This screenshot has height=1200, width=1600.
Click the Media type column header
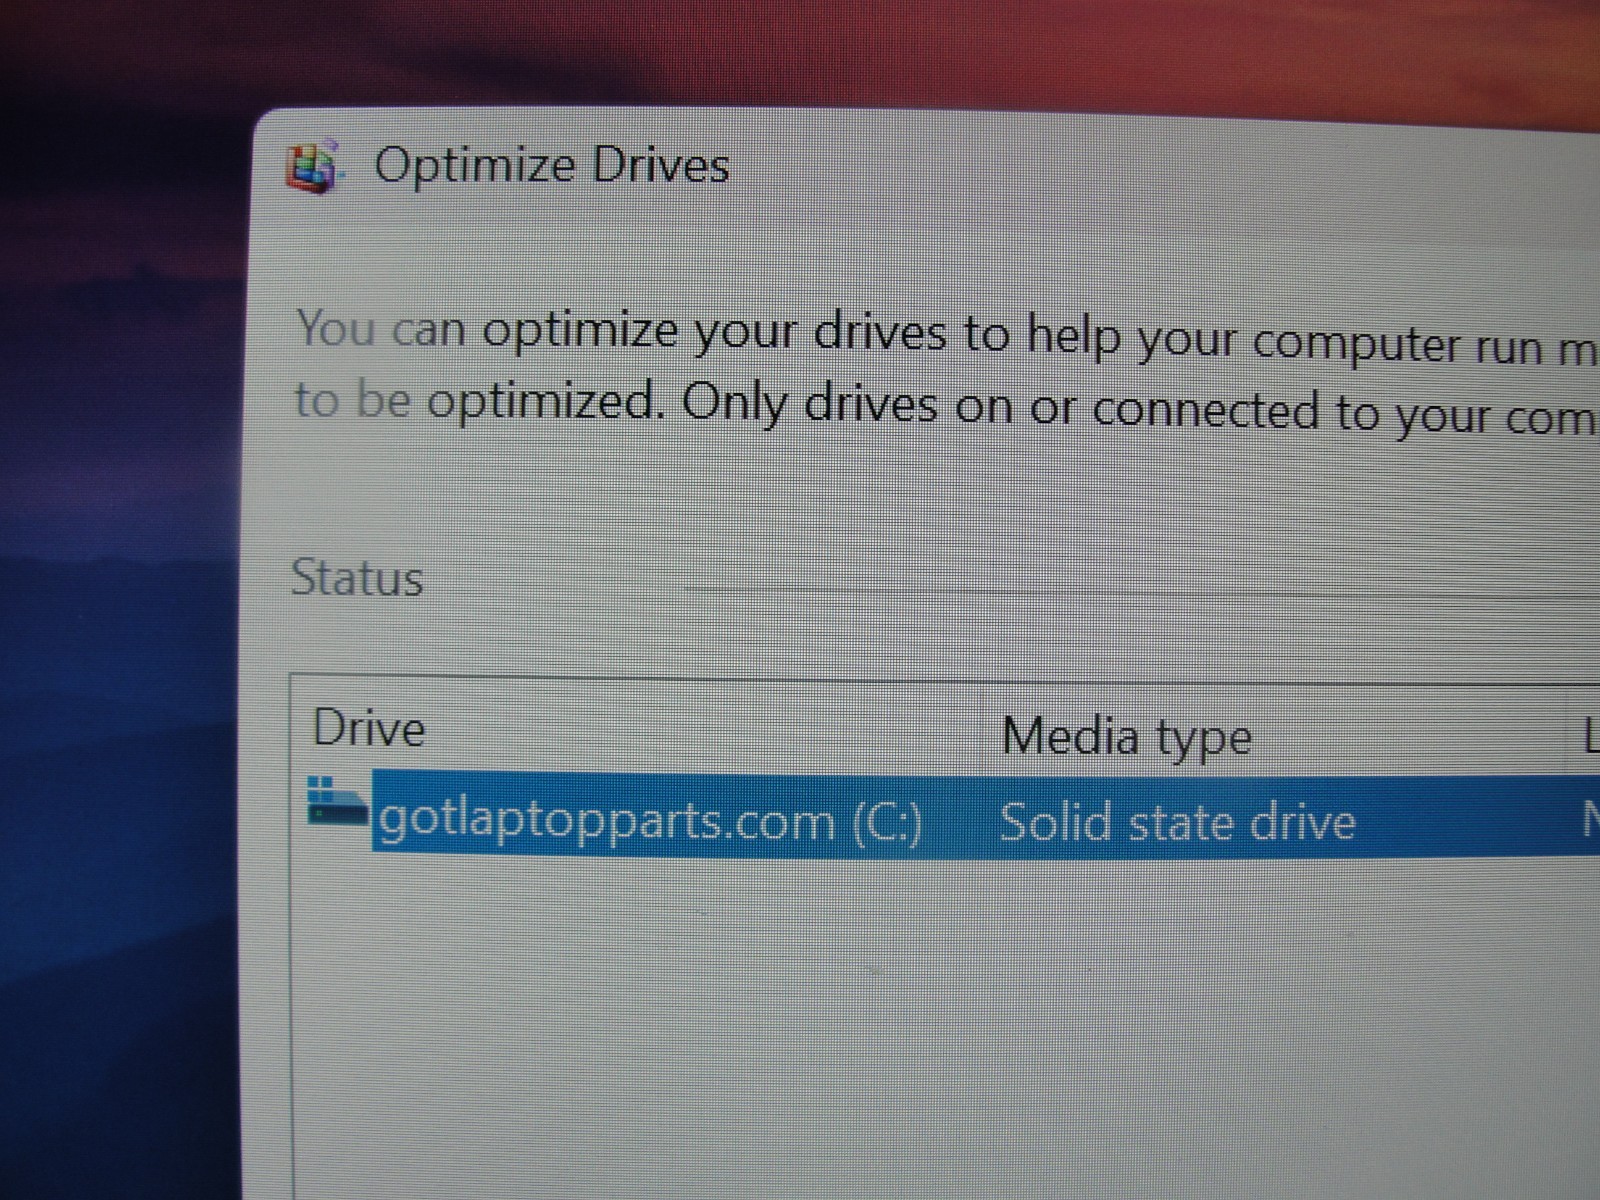(x=1126, y=737)
